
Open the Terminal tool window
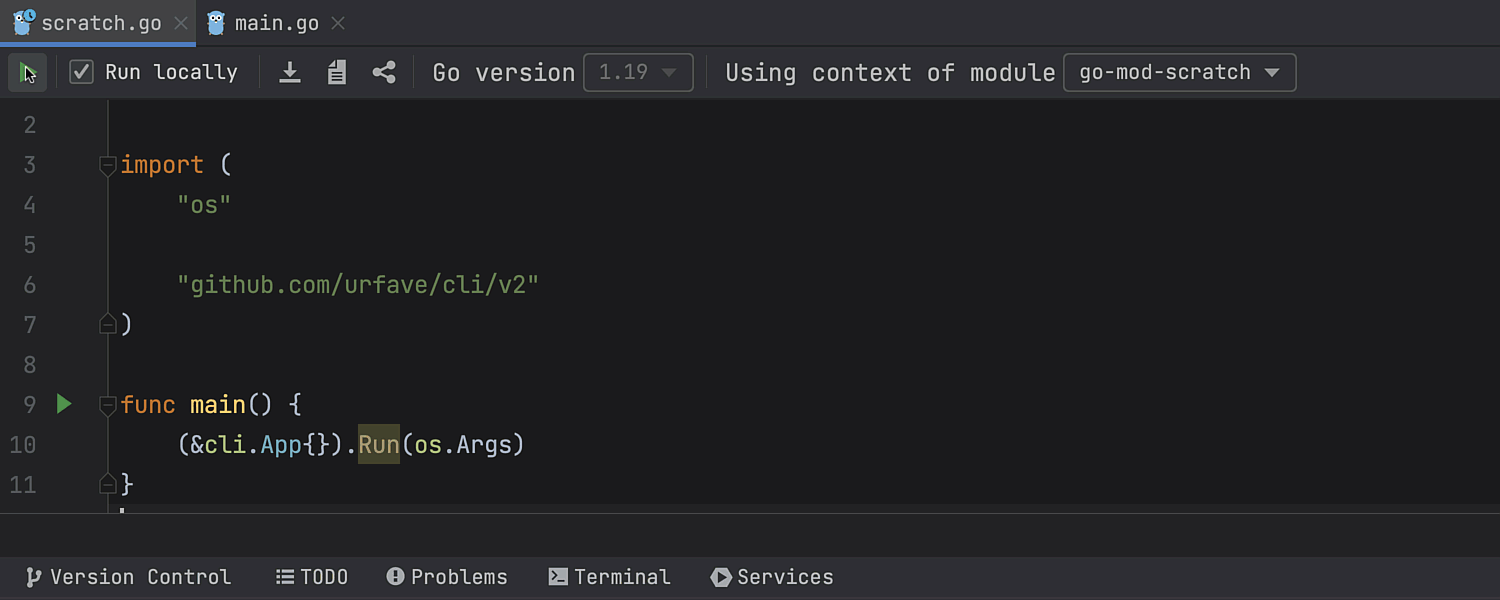(610, 577)
